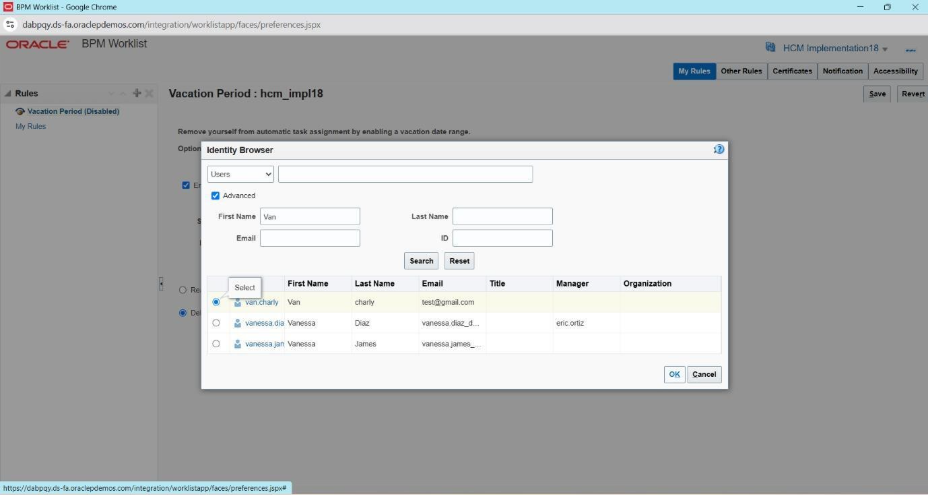The image size is (928, 495).
Task: Click the delete rule X icon
Action: tap(149, 93)
